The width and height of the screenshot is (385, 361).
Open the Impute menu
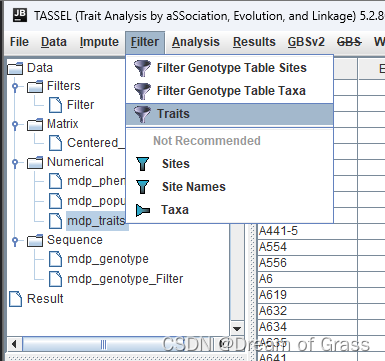click(x=99, y=42)
